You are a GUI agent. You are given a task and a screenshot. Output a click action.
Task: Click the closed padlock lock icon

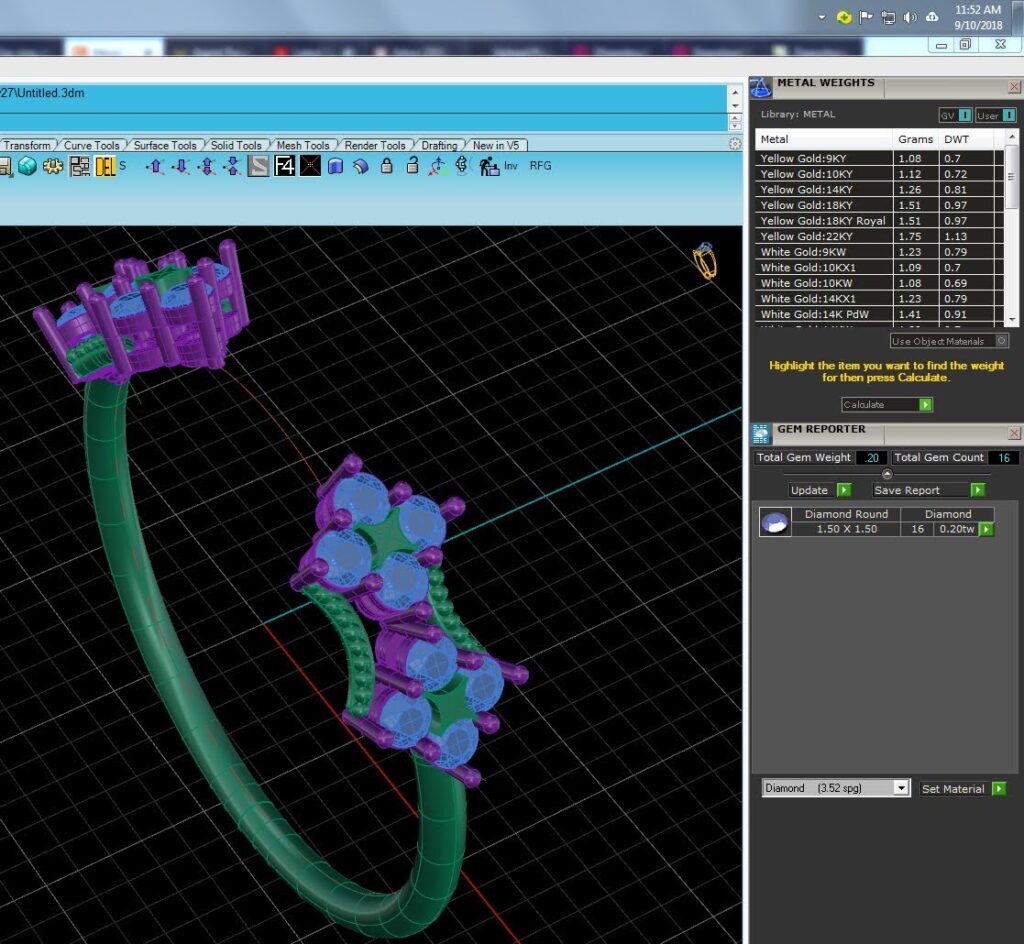pyautogui.click(x=387, y=166)
